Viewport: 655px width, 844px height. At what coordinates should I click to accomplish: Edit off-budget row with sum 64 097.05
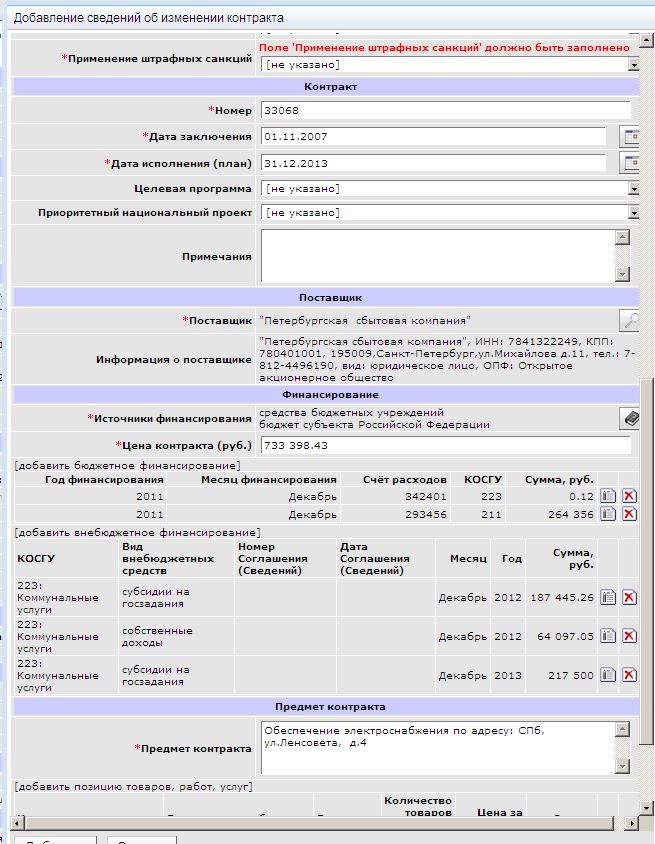pos(608,636)
